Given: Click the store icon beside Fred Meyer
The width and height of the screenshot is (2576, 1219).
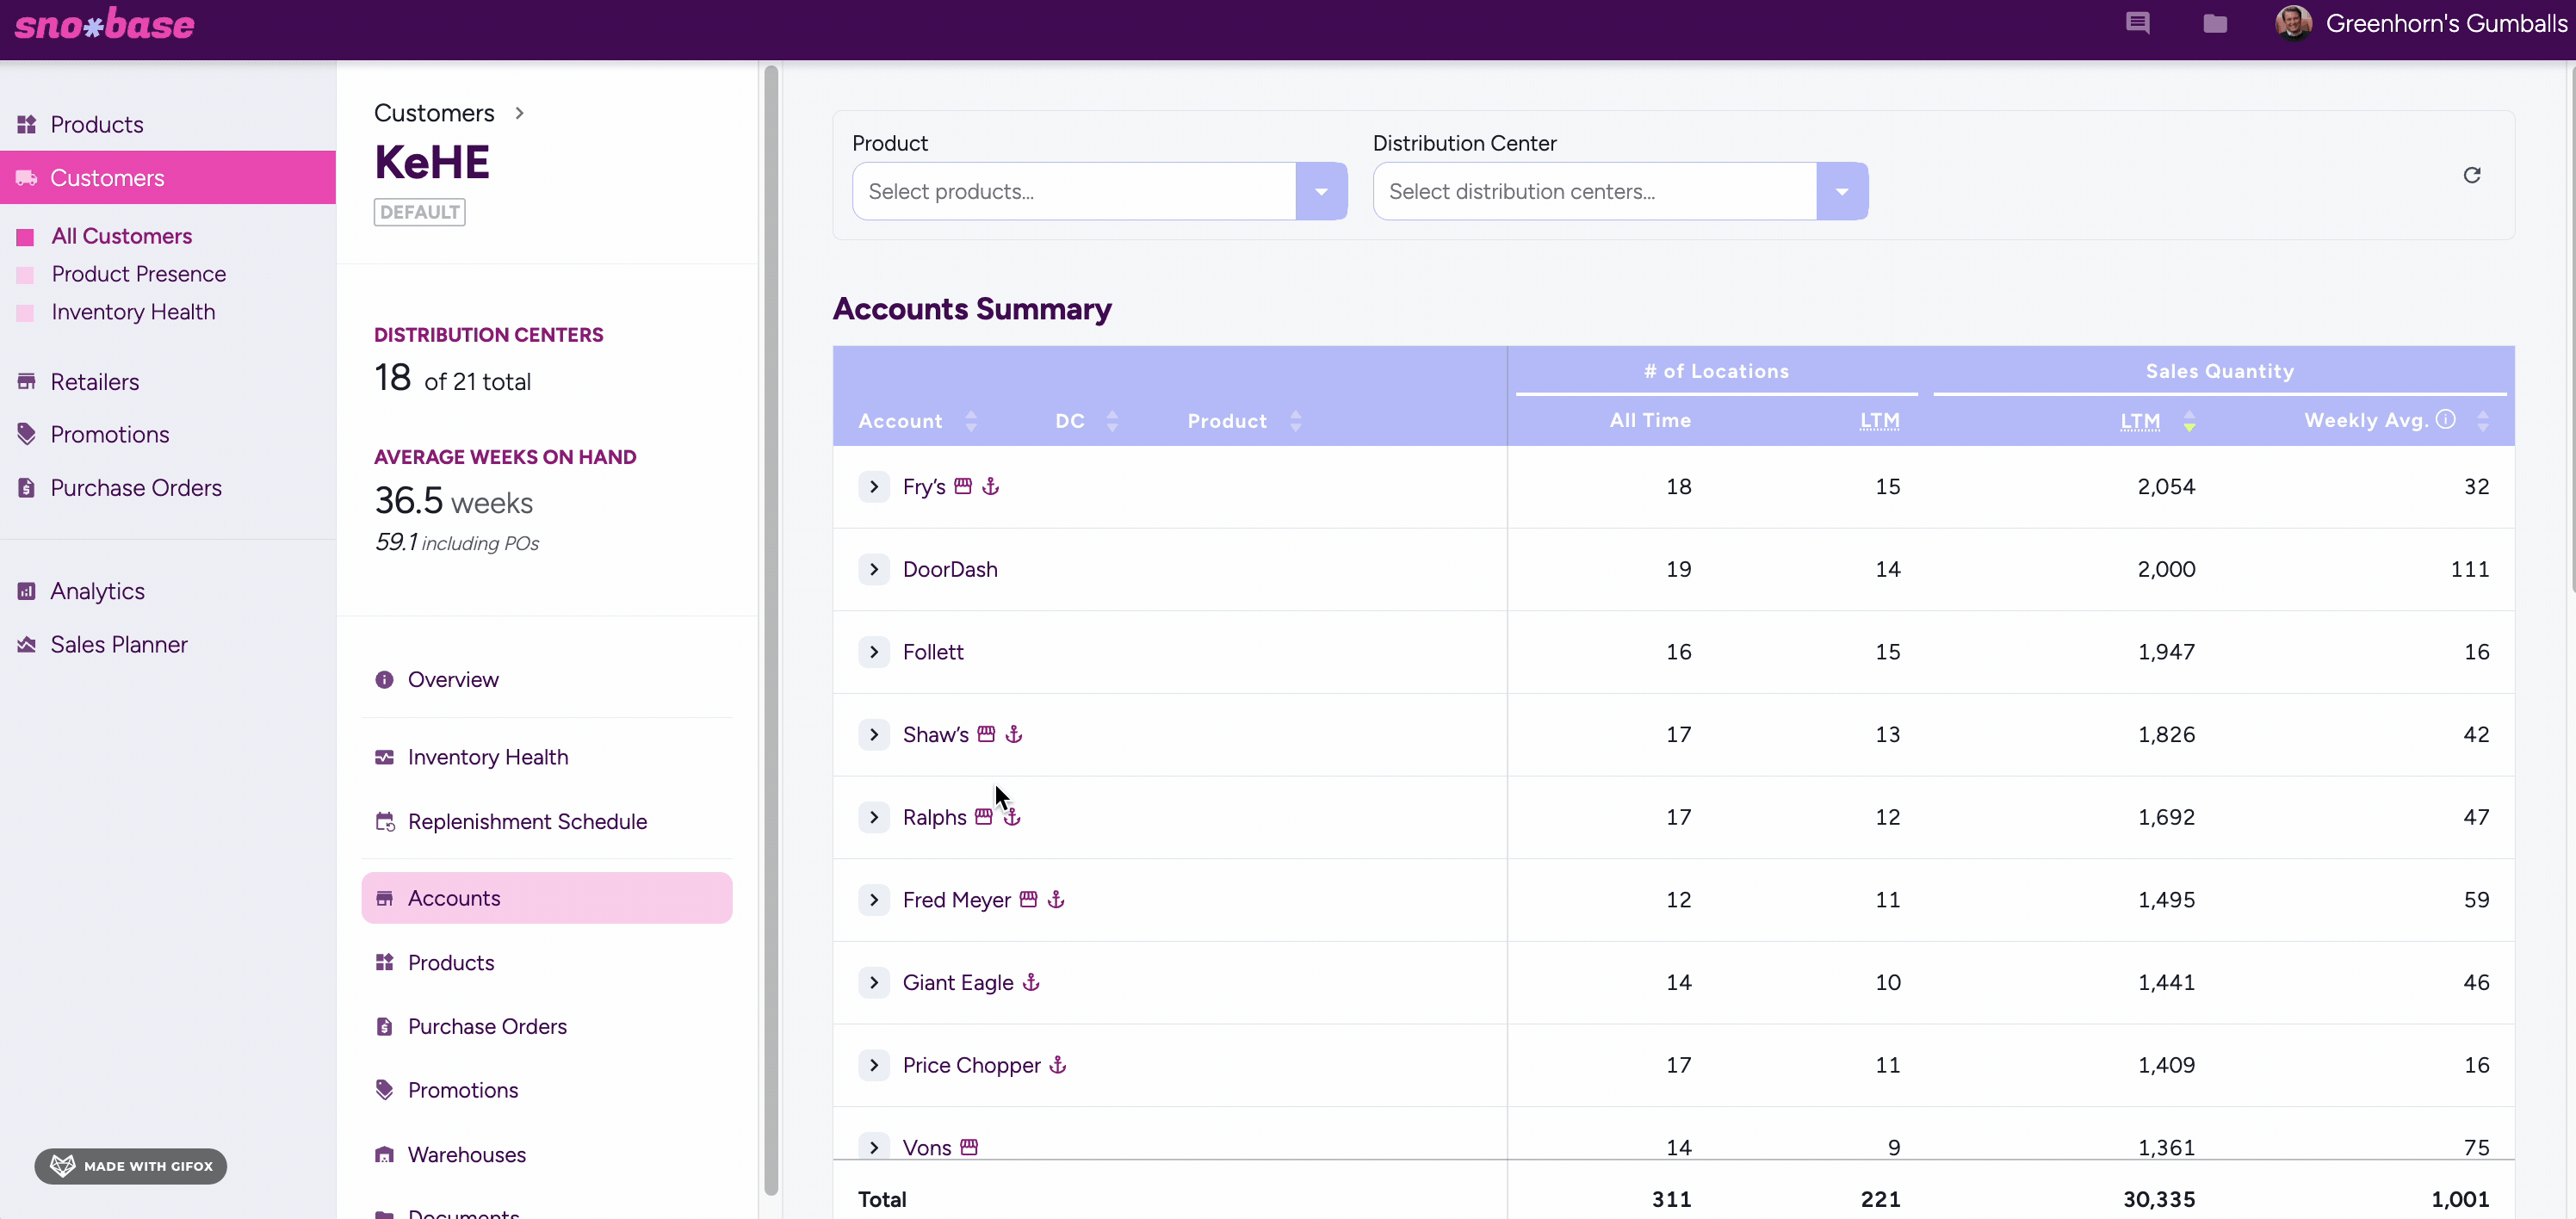Looking at the screenshot, I should (x=1028, y=899).
